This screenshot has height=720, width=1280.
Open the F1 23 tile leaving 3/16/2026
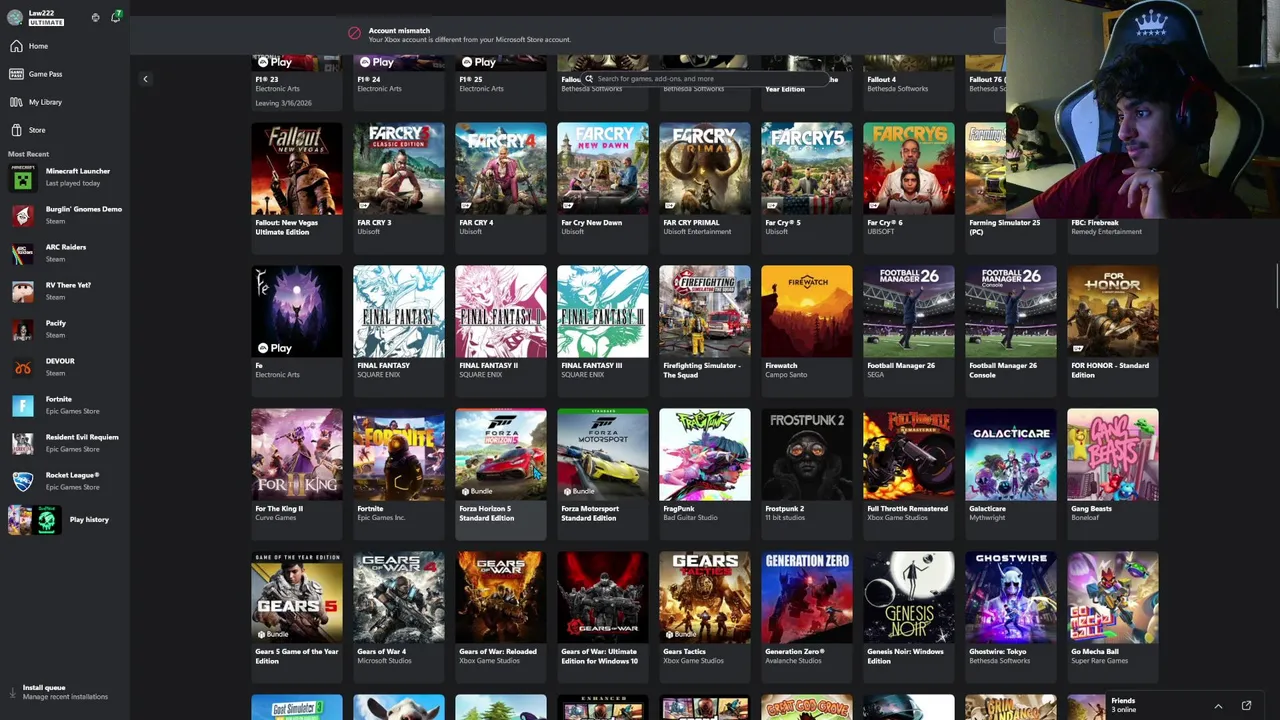pyautogui.click(x=297, y=81)
